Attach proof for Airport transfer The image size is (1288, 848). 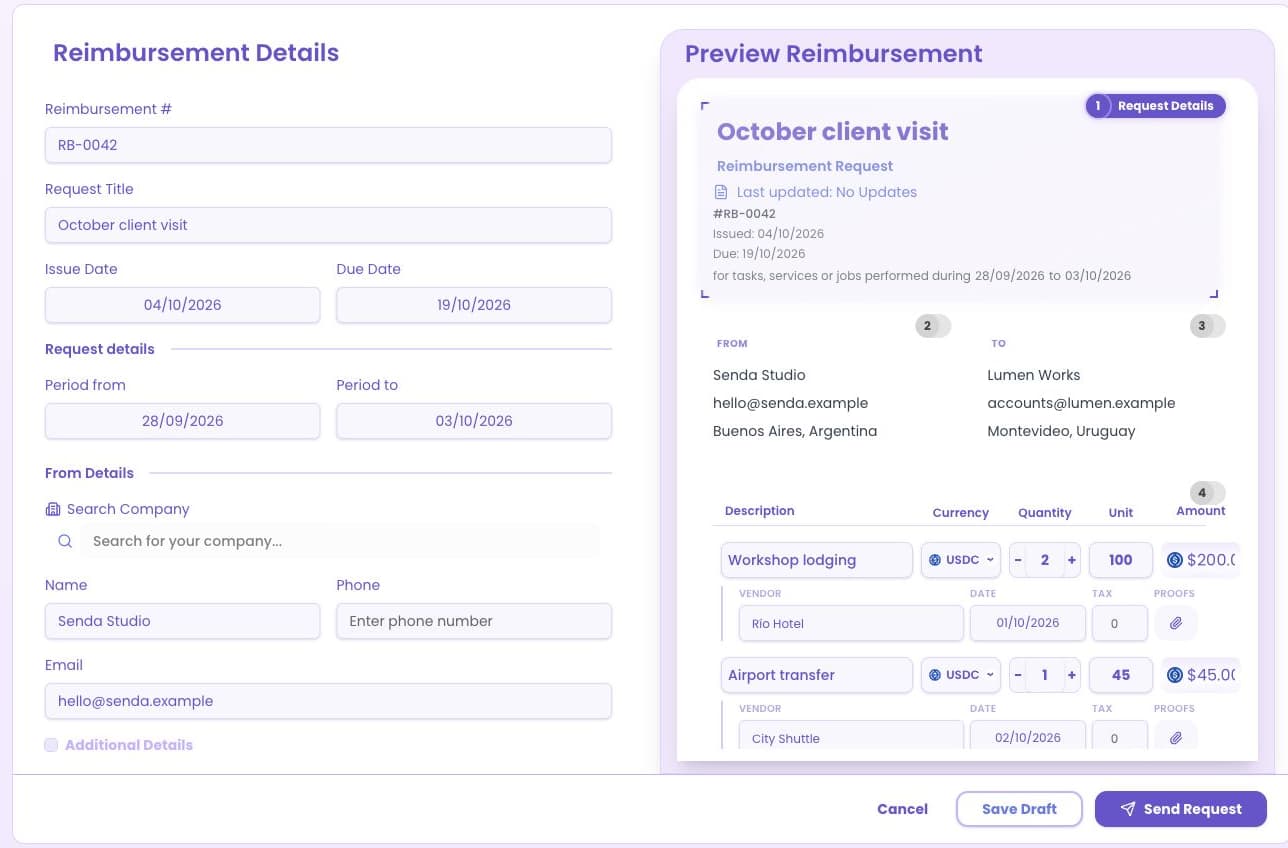1176,738
